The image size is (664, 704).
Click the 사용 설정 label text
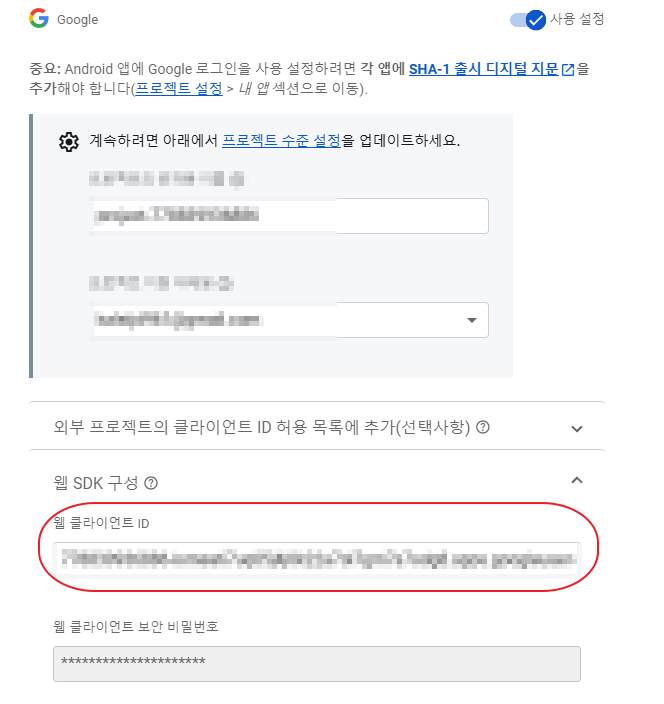[x=577, y=19]
